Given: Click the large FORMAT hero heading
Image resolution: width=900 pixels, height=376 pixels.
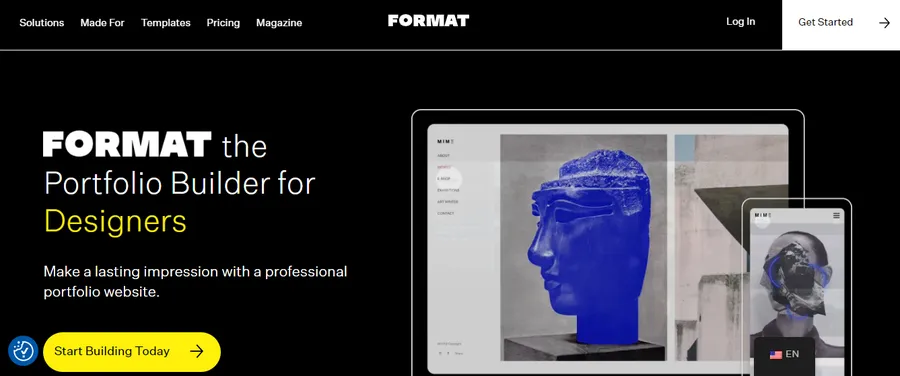Looking at the screenshot, I should click(127, 144).
